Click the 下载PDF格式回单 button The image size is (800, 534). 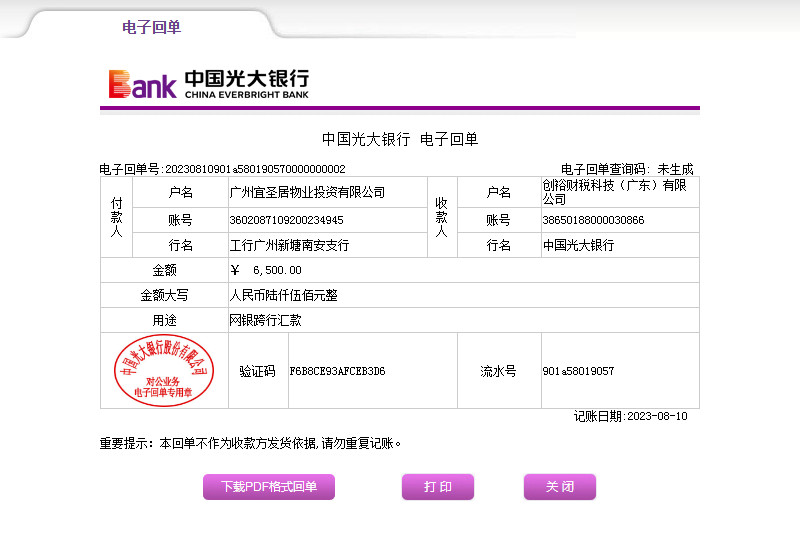[x=269, y=487]
